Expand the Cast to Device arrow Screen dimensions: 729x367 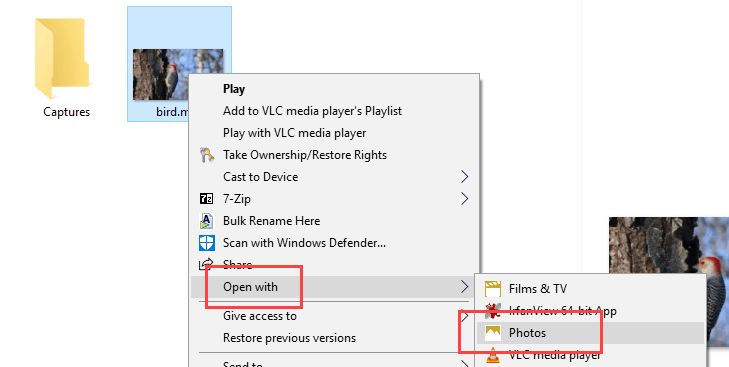(x=464, y=177)
